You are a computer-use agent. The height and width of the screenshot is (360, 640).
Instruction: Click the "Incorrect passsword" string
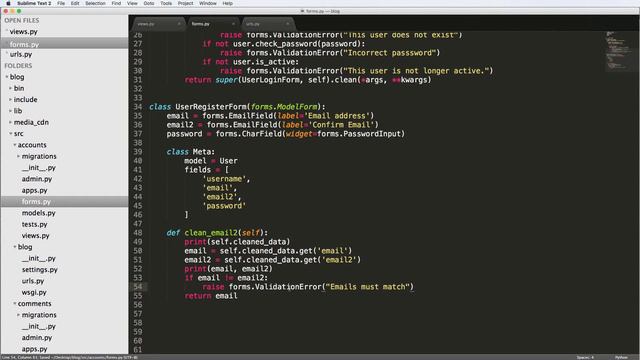point(389,53)
